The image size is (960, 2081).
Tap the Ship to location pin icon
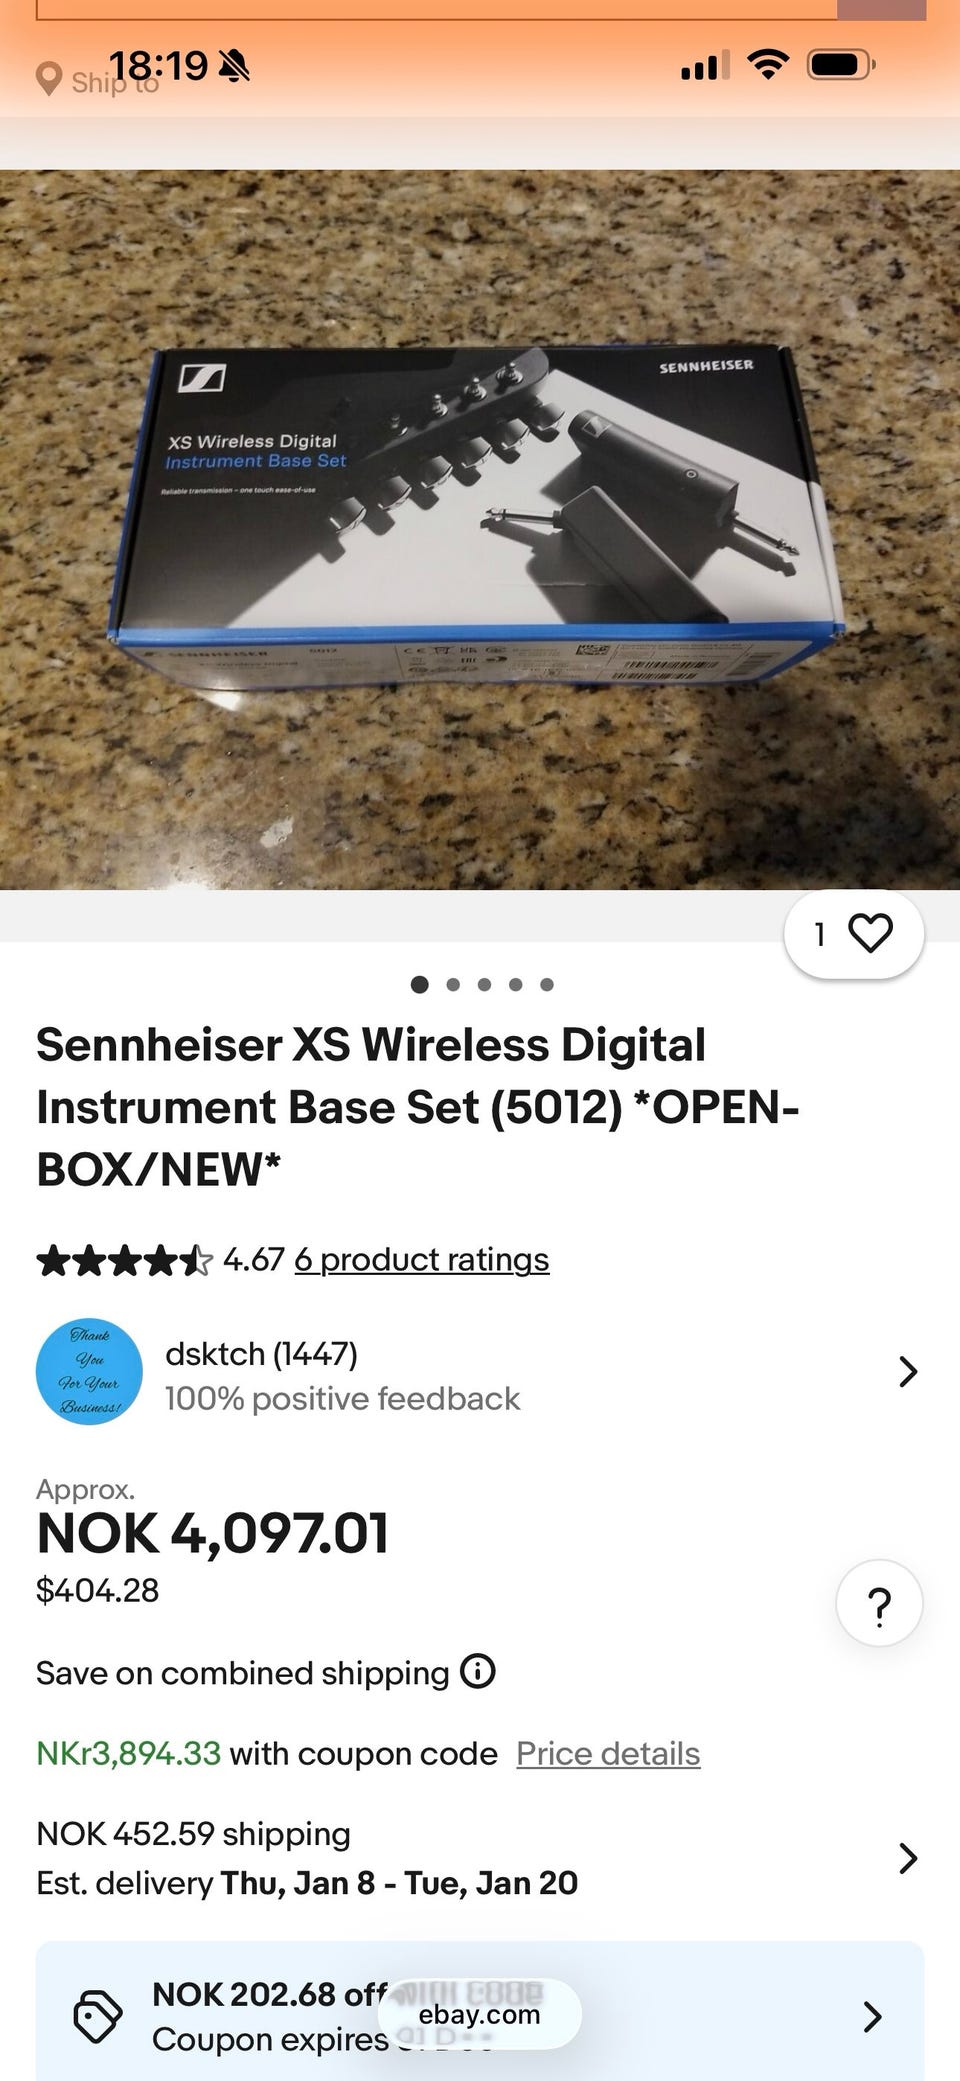tap(48, 80)
